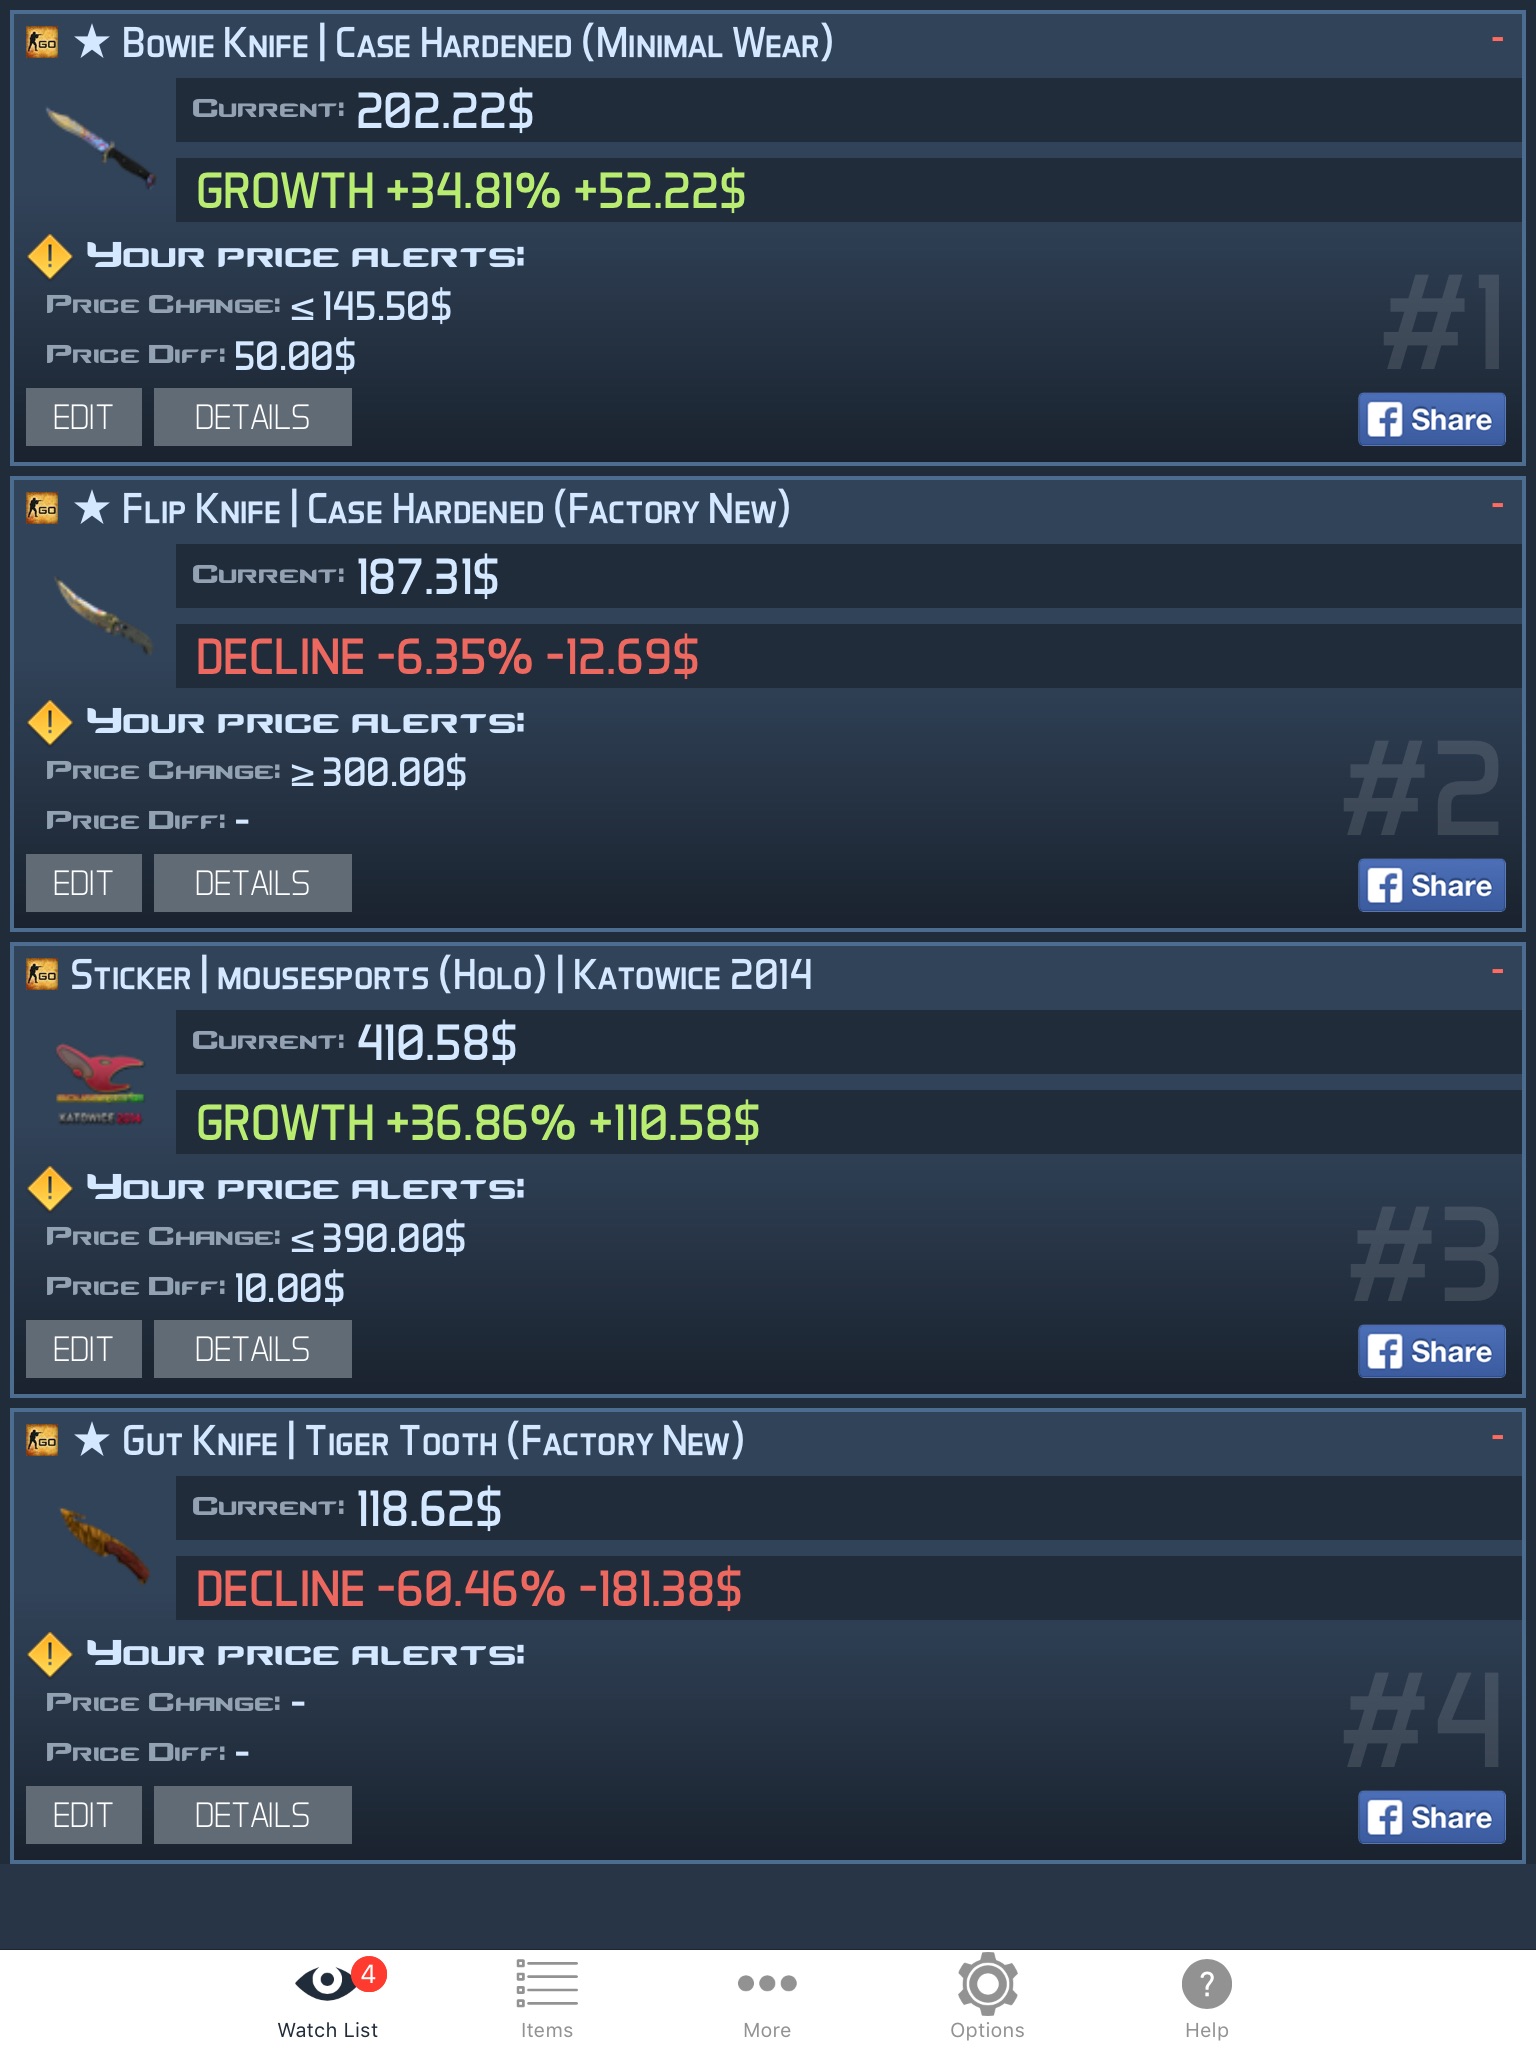Edit alerts for Bowie Knife Case Hardened
1536x2048 pixels.
click(x=84, y=417)
